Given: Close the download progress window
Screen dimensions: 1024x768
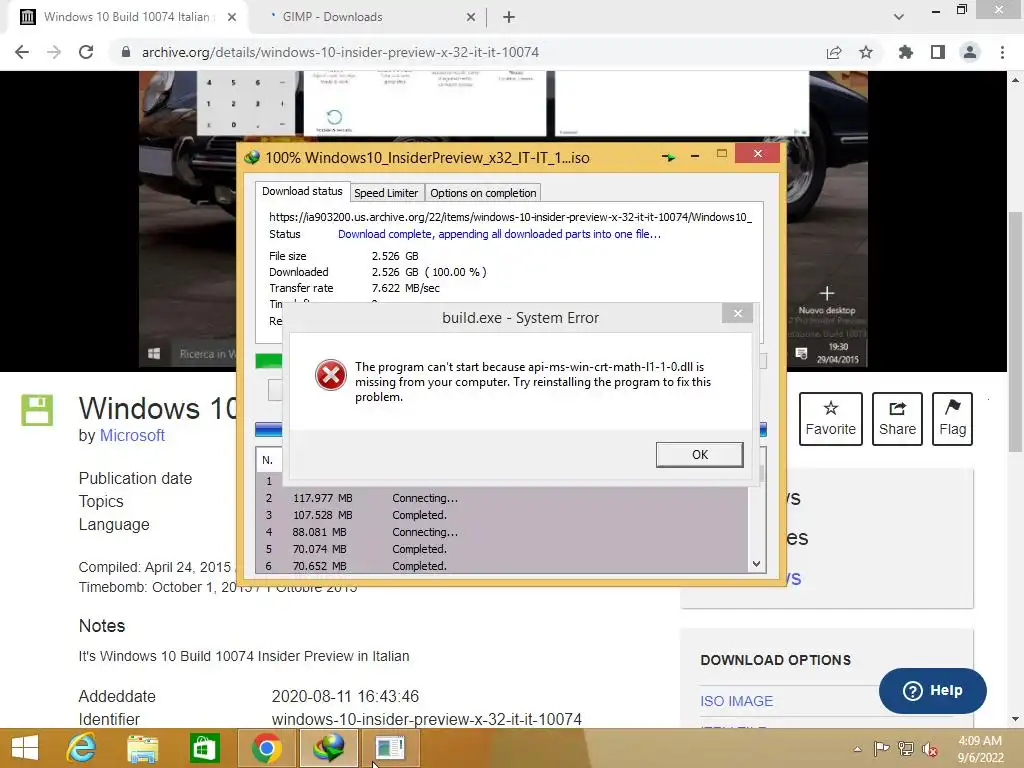Looking at the screenshot, I should (758, 153).
